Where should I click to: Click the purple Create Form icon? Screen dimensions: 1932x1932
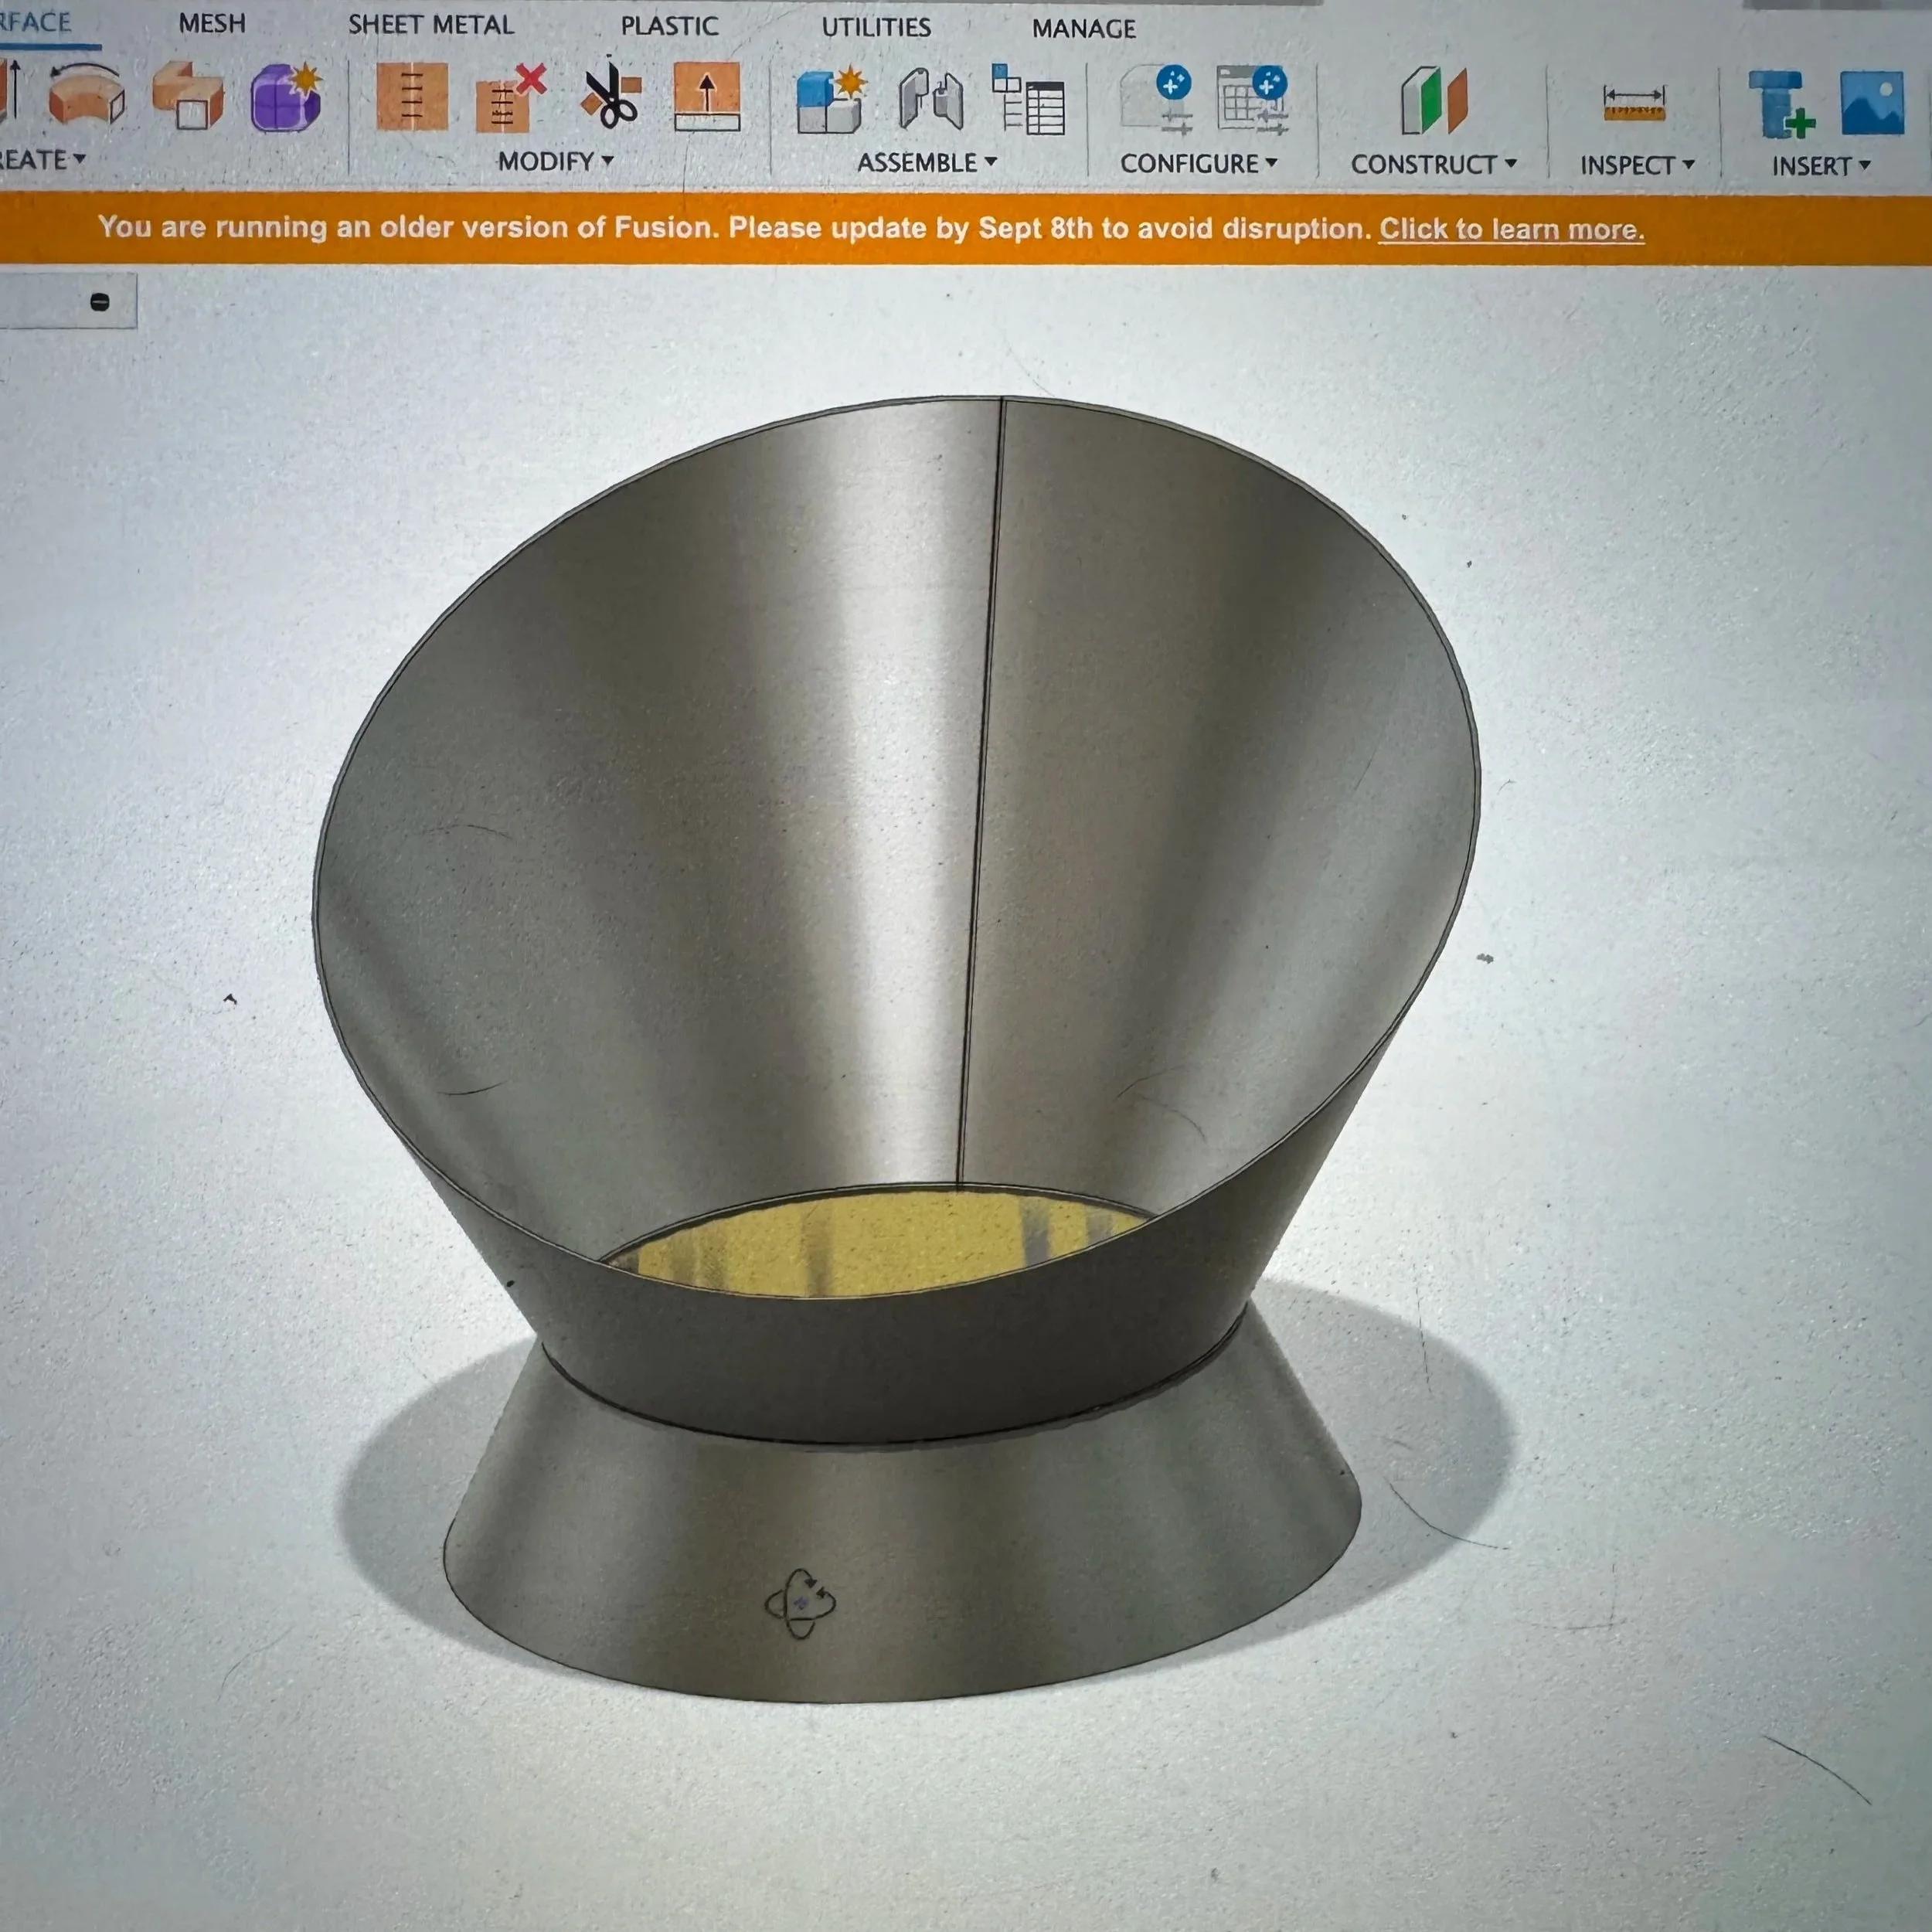click(x=285, y=98)
